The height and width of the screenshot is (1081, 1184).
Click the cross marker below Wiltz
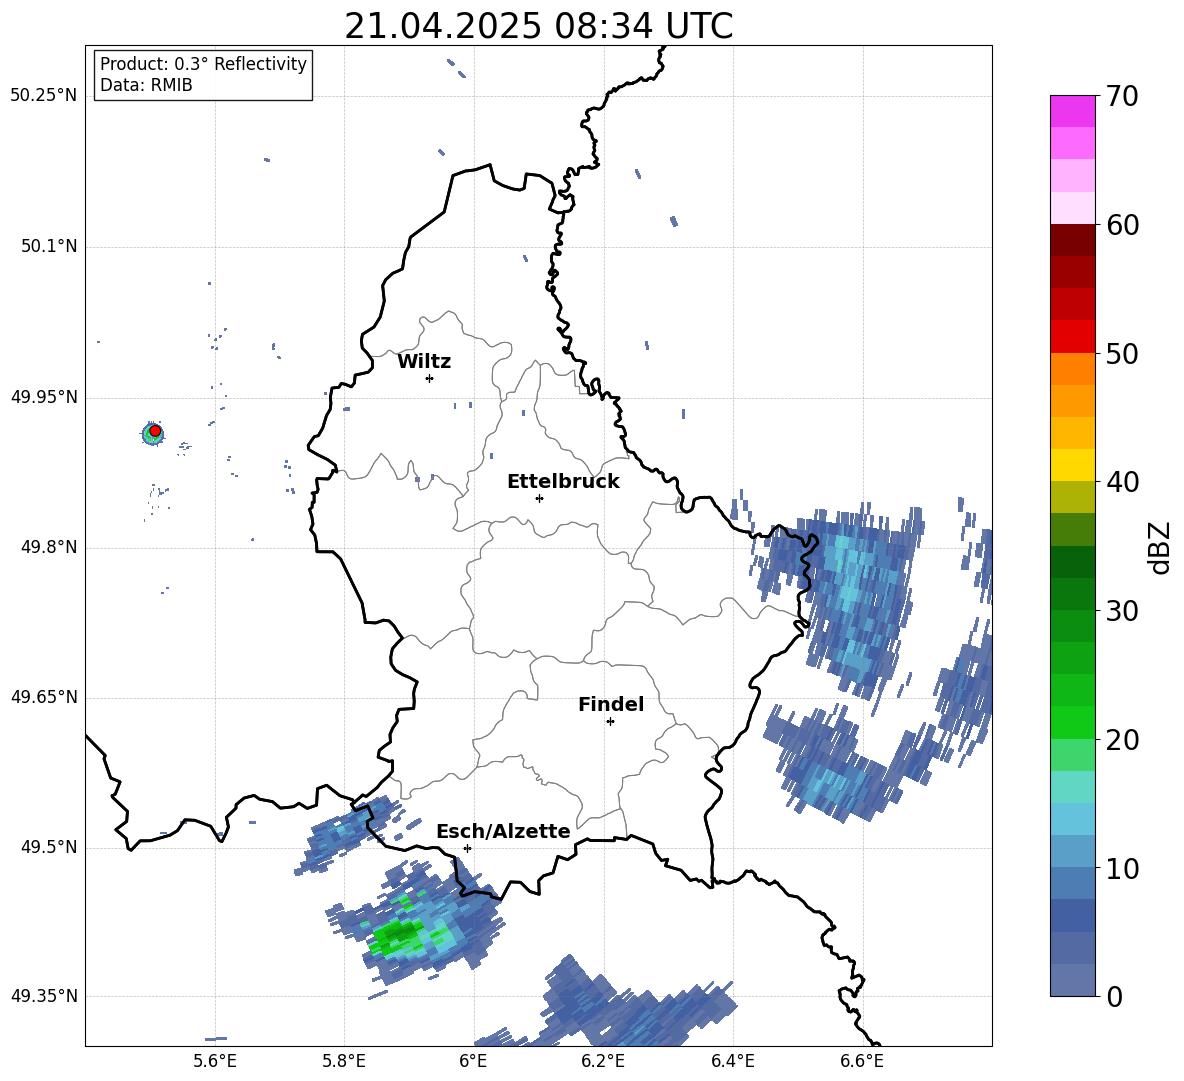pos(430,378)
